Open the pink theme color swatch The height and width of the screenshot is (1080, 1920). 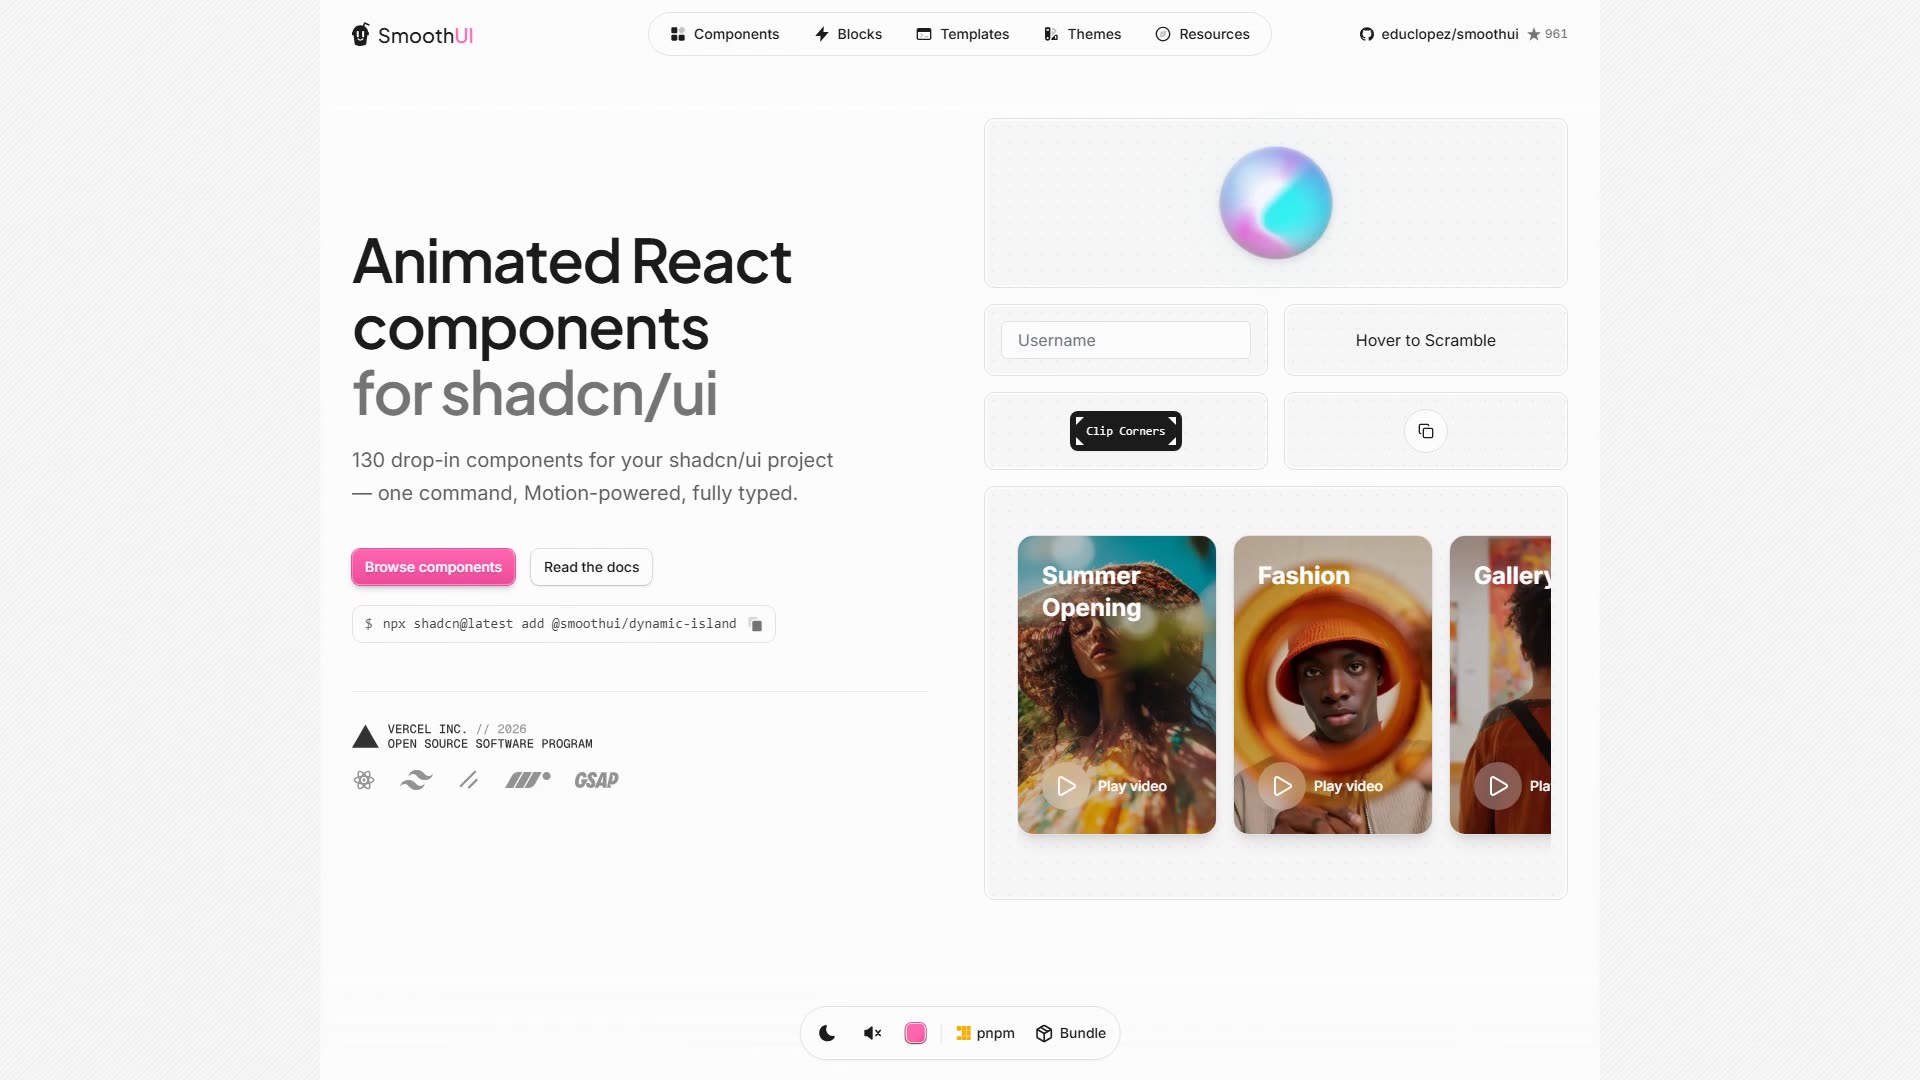[915, 1033]
